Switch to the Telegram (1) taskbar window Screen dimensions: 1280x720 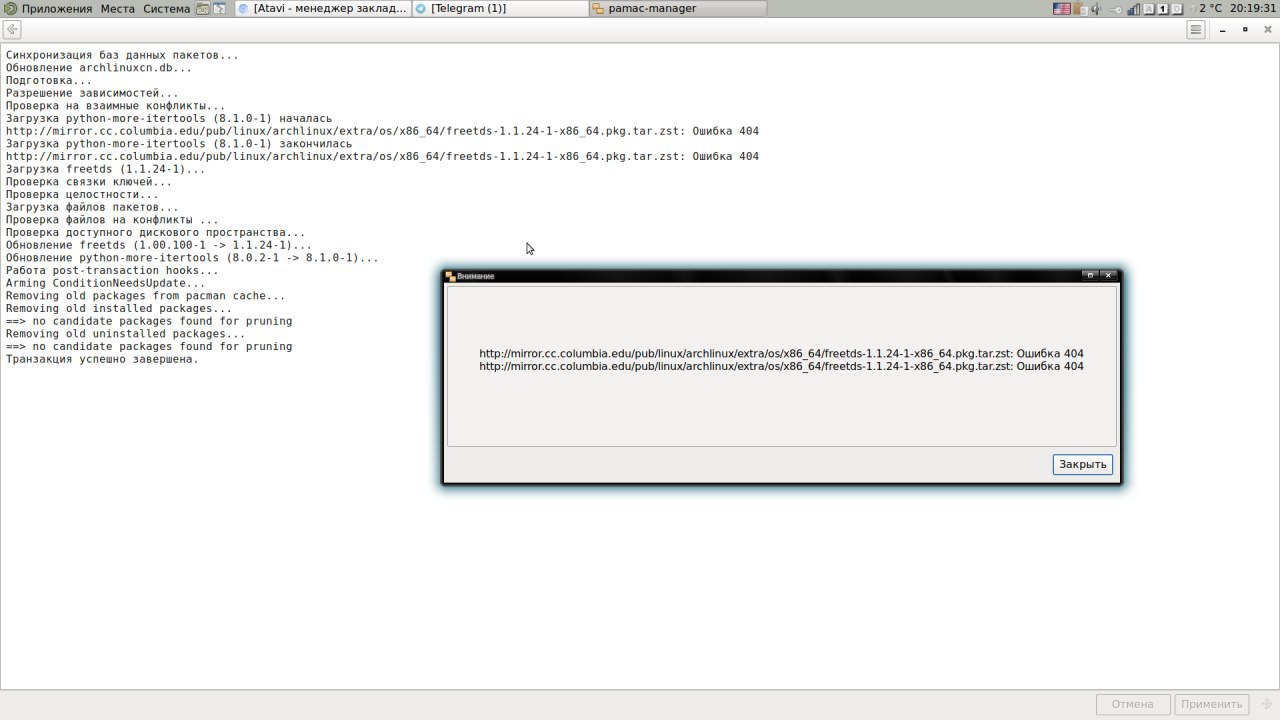click(500, 8)
